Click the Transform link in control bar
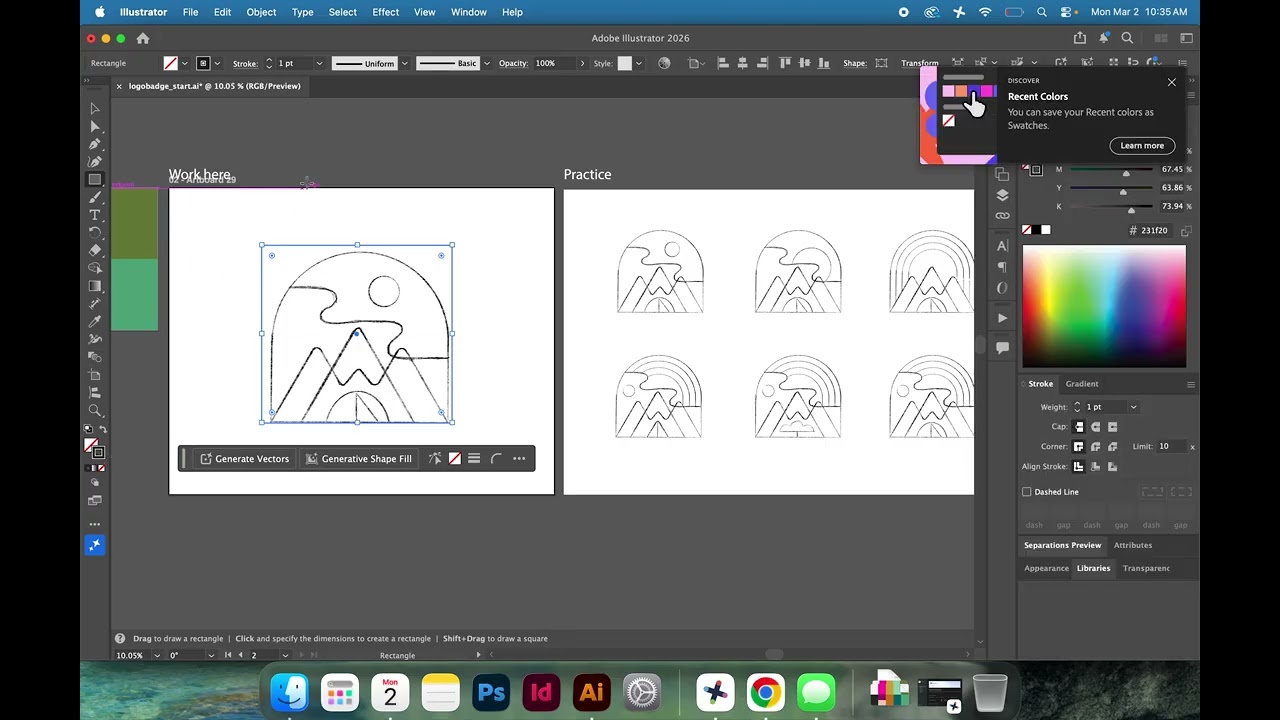This screenshot has height=720, width=1280. click(x=919, y=63)
